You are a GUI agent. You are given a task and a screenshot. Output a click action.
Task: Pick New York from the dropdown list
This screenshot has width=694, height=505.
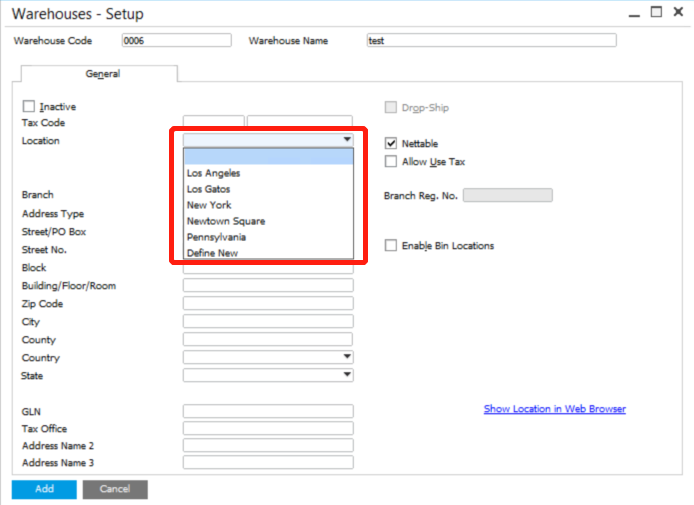pos(208,205)
